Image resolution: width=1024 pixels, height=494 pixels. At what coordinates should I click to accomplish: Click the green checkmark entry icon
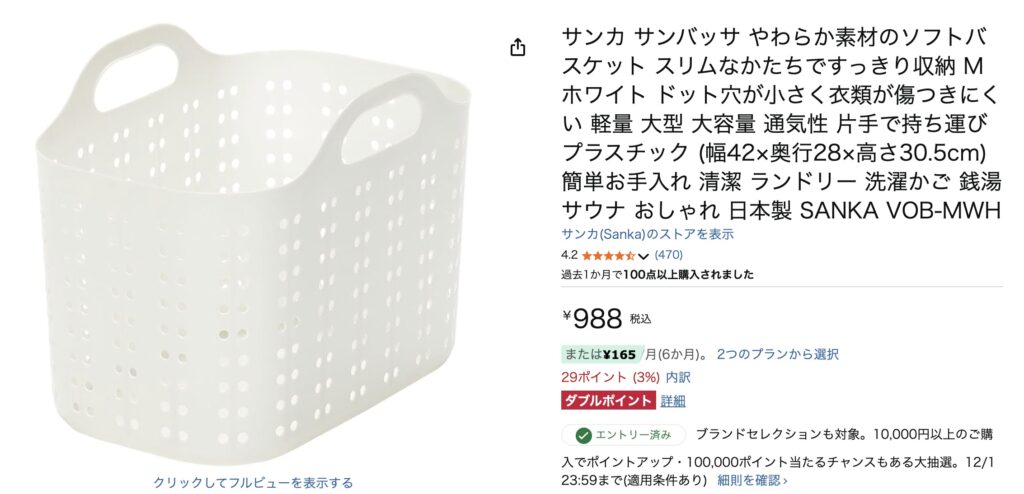point(583,435)
